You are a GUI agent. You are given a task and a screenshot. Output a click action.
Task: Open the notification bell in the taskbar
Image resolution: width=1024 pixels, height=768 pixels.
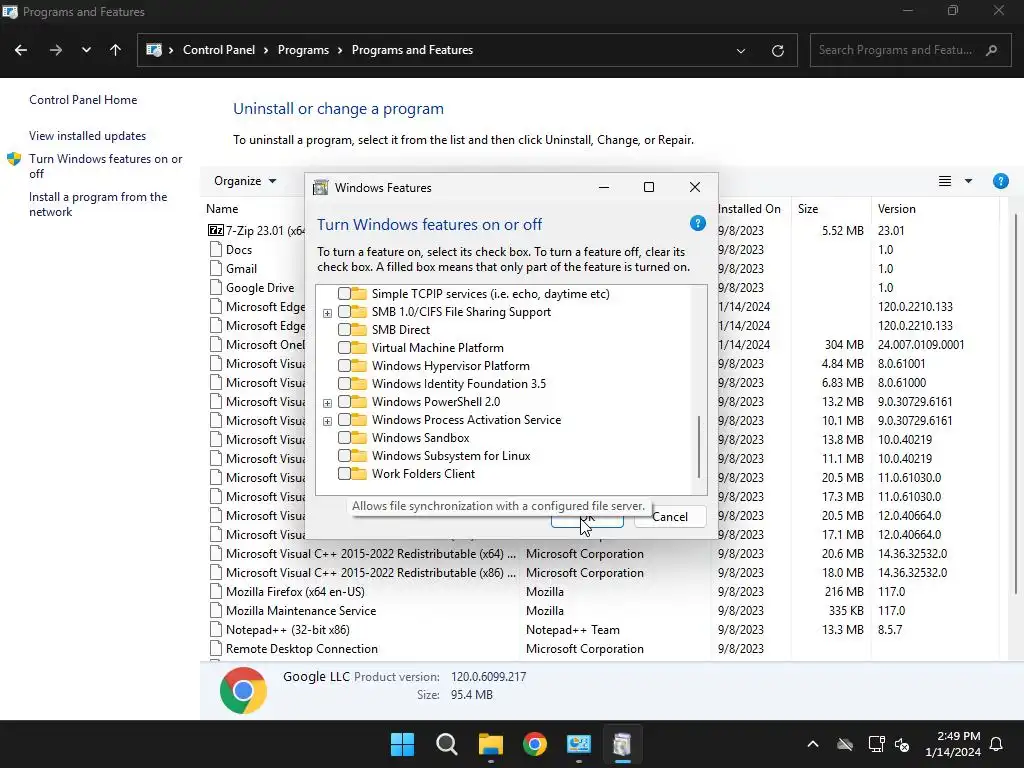(x=997, y=744)
